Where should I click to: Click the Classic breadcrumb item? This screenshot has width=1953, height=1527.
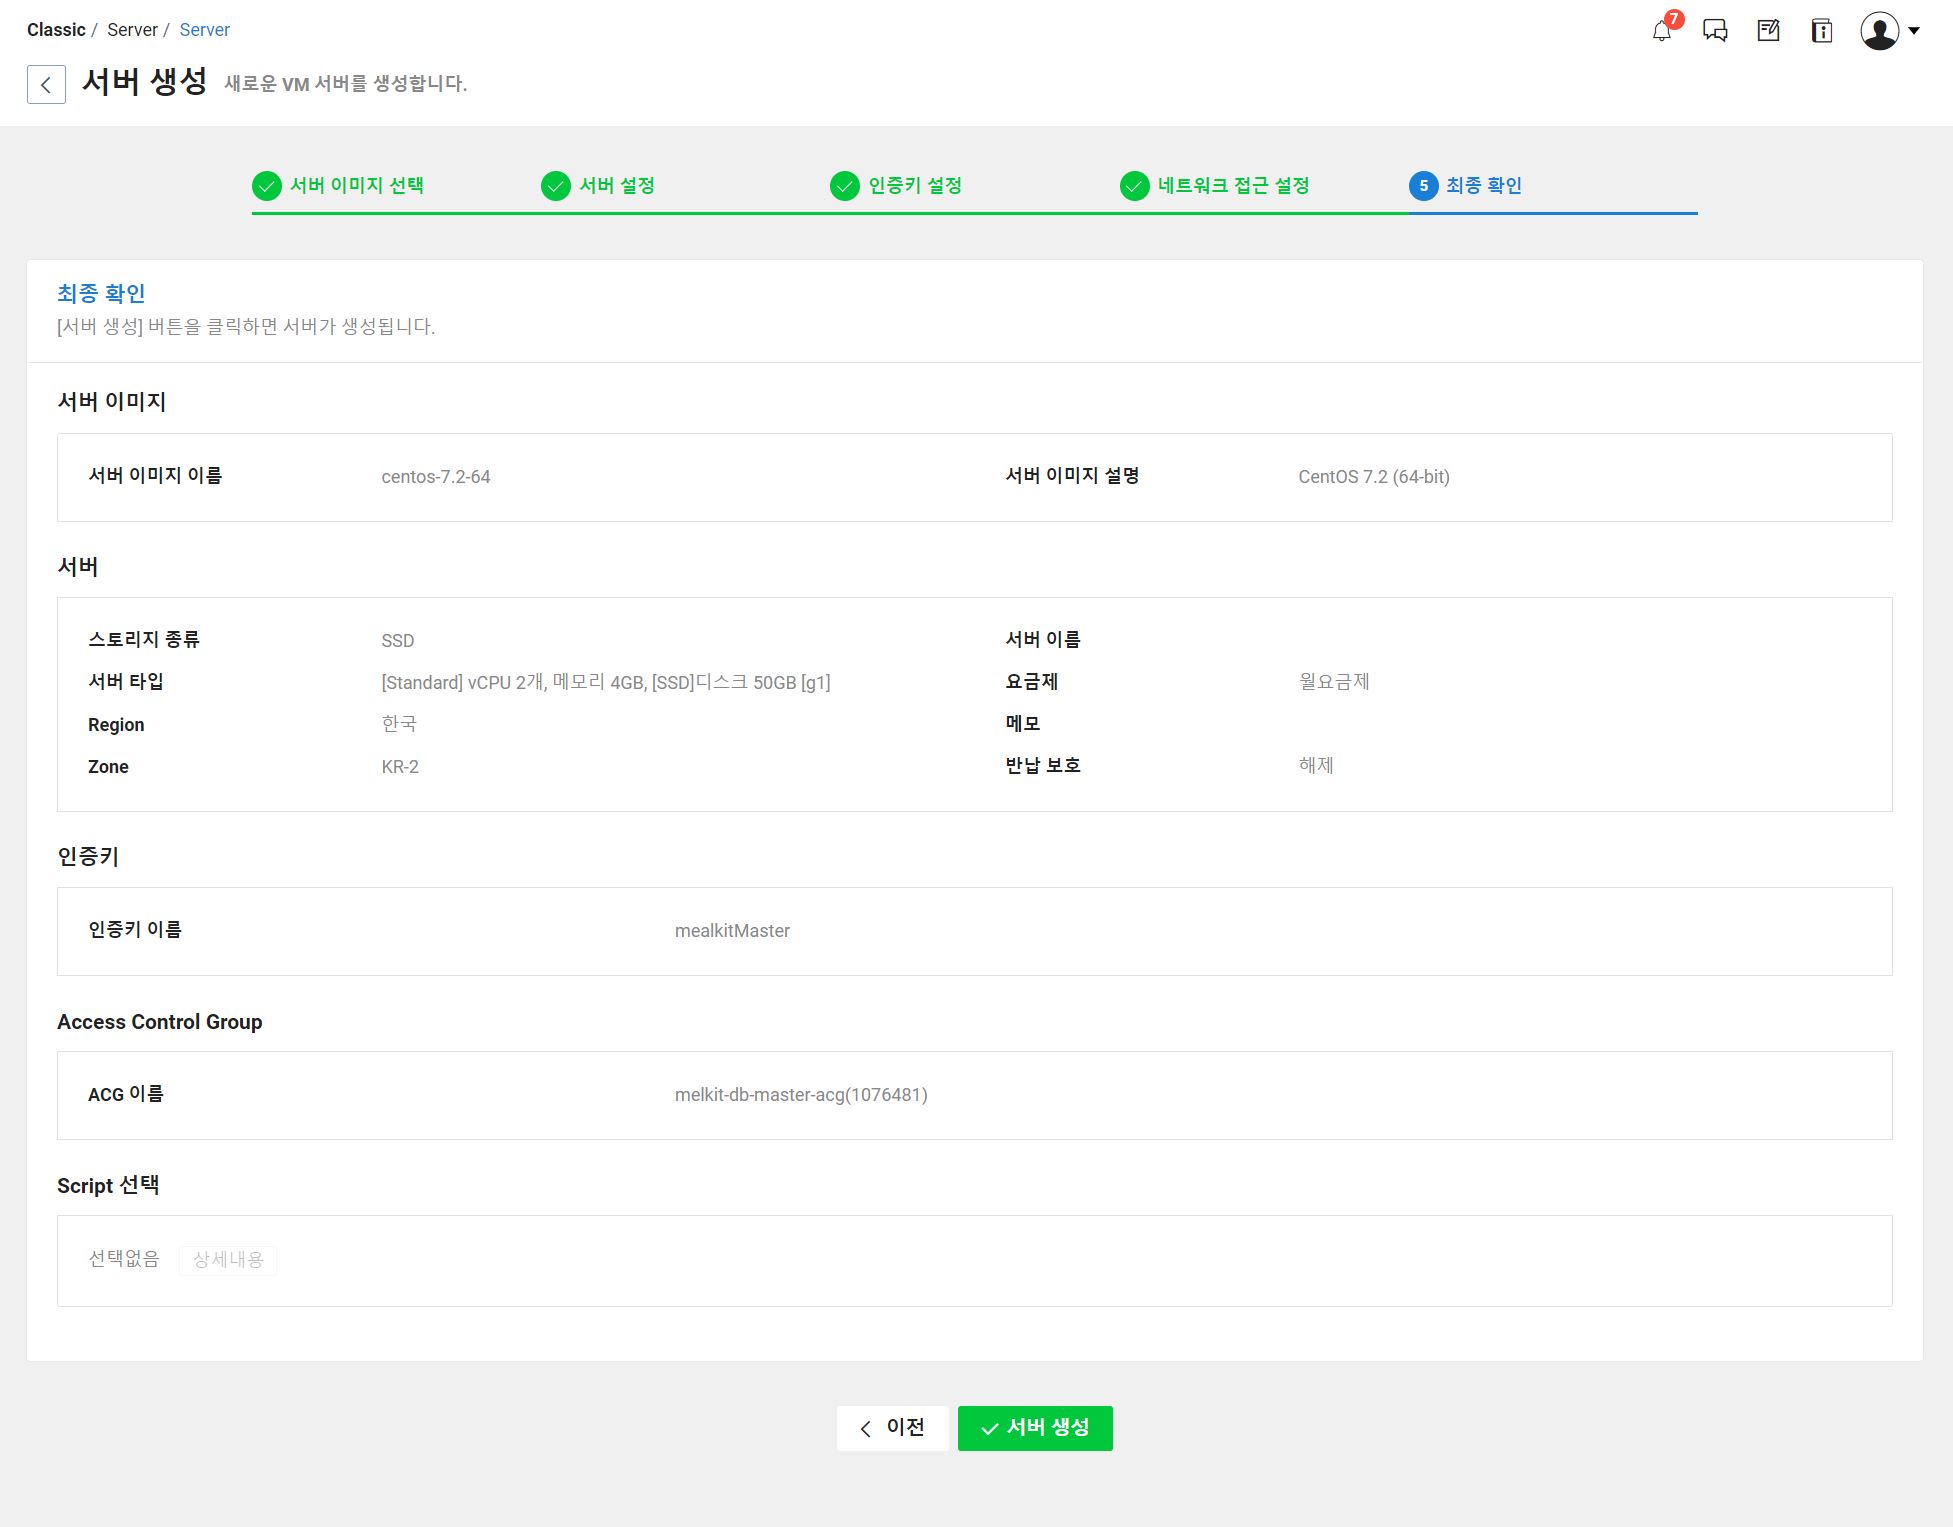(56, 30)
